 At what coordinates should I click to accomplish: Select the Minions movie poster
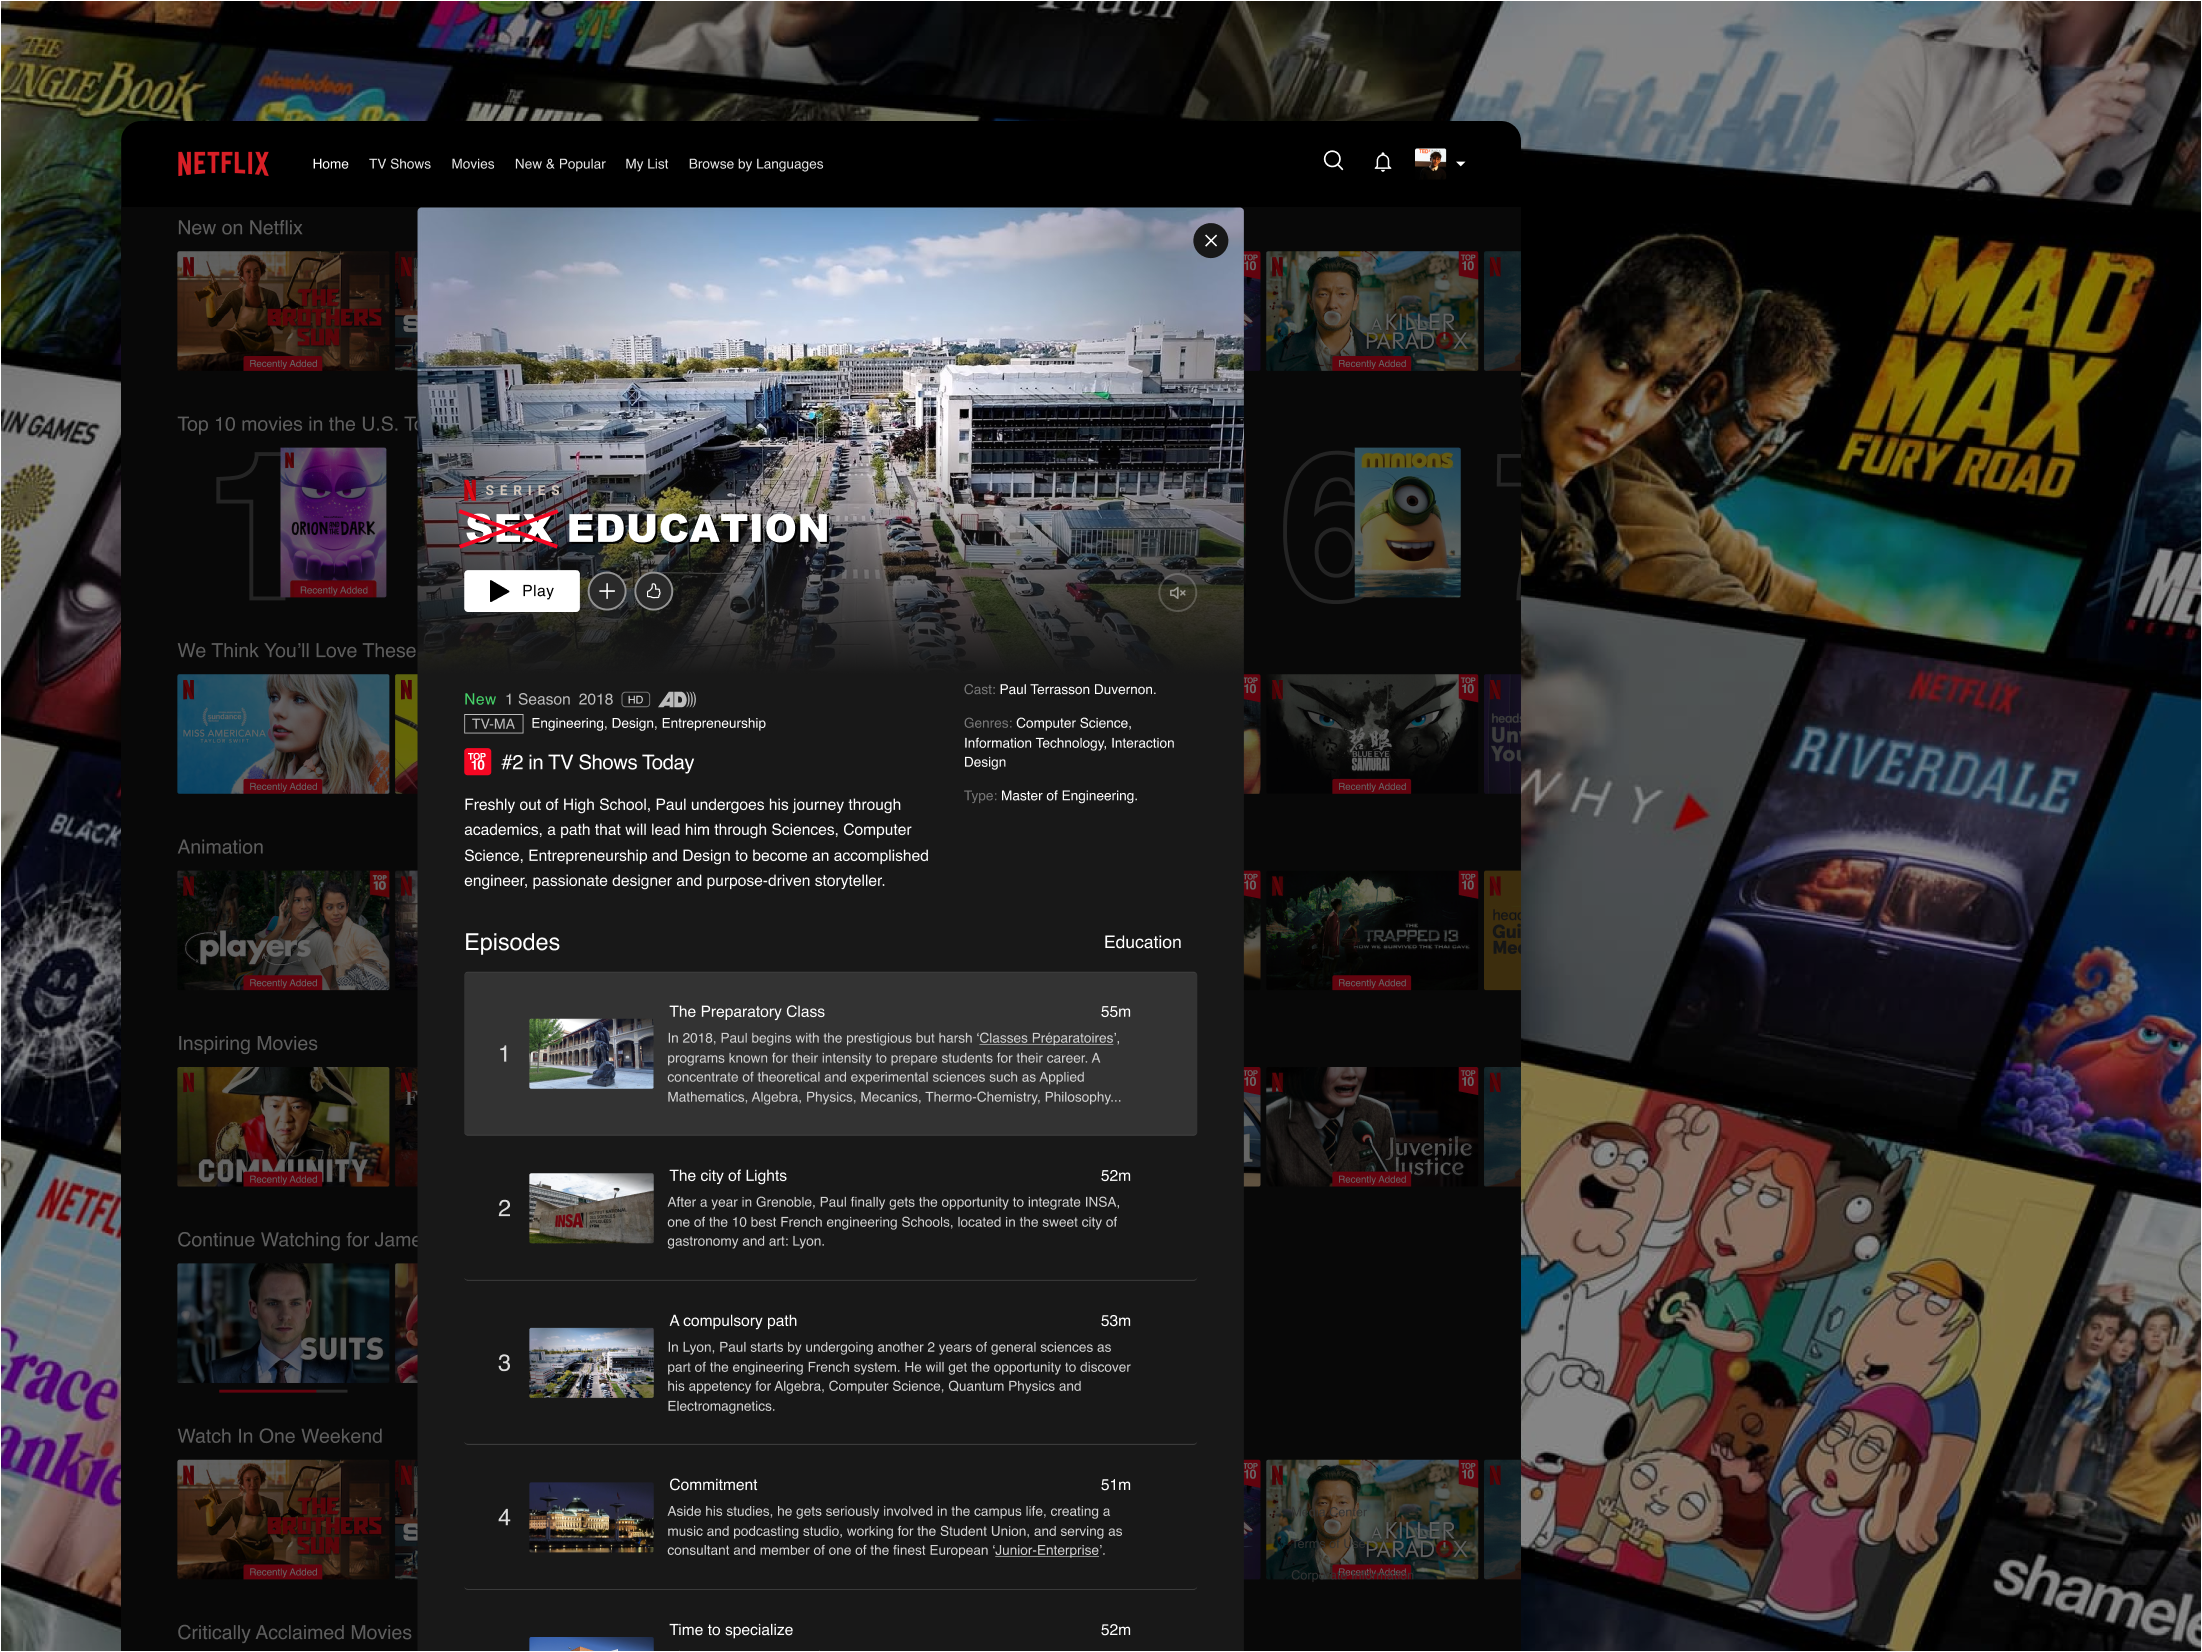point(1407,522)
